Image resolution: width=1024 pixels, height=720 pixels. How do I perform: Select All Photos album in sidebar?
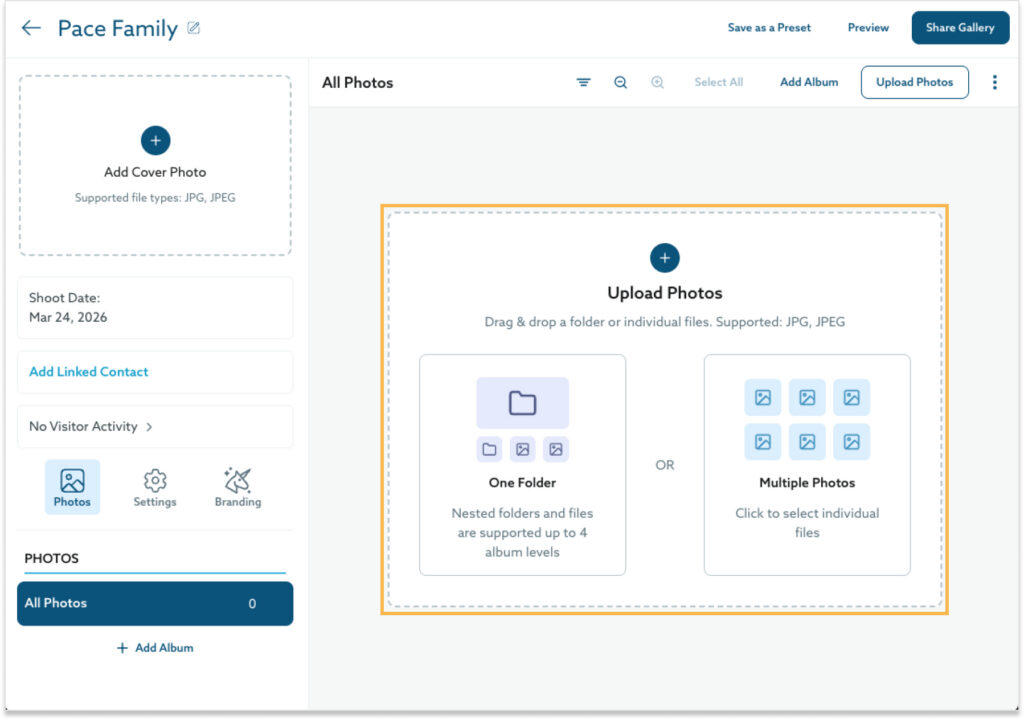[x=155, y=604]
